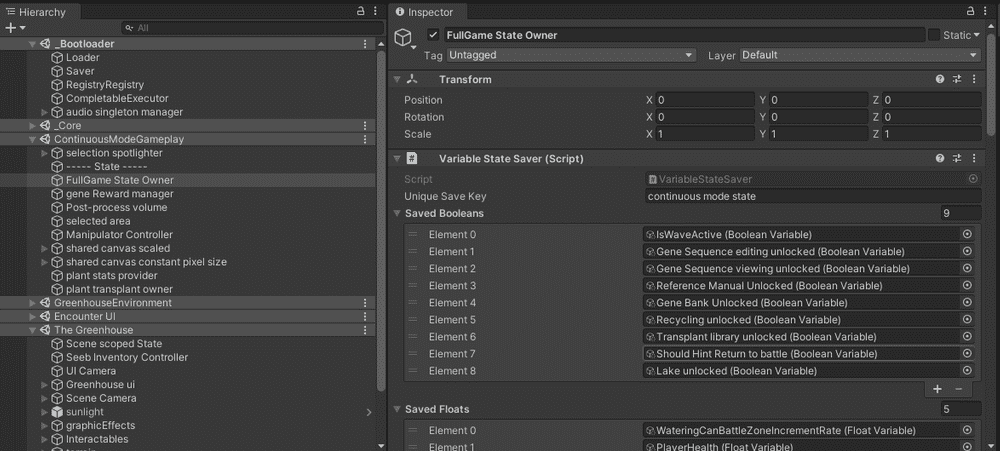Screen dimensions: 1000x451
Task: Open Variable State Saver context menu
Action: [x=974, y=159]
